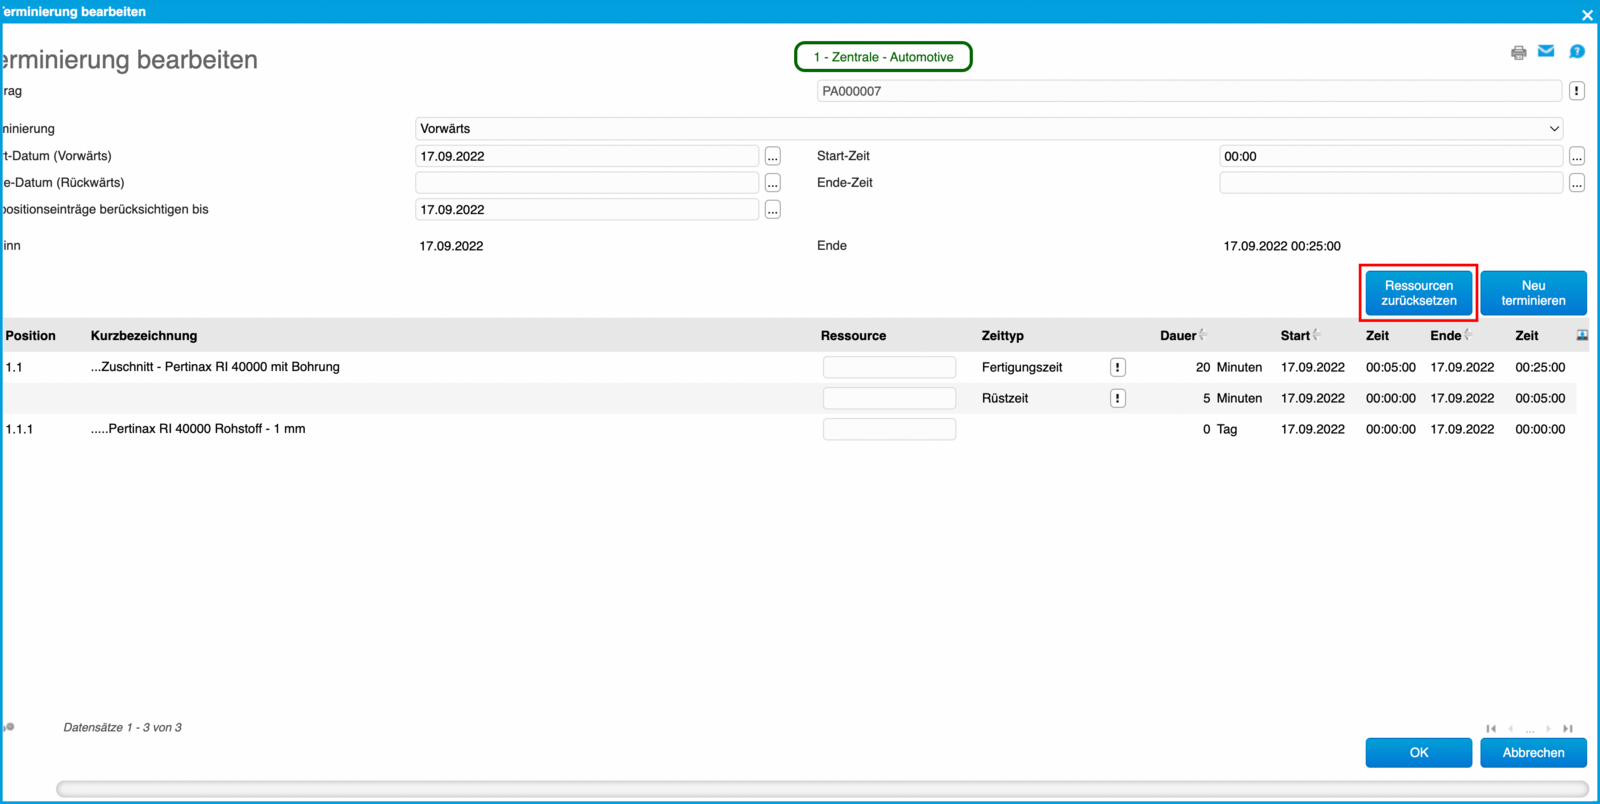Screen dimensions: 1600x804
Task: Click the print icon
Action: 1518,52
